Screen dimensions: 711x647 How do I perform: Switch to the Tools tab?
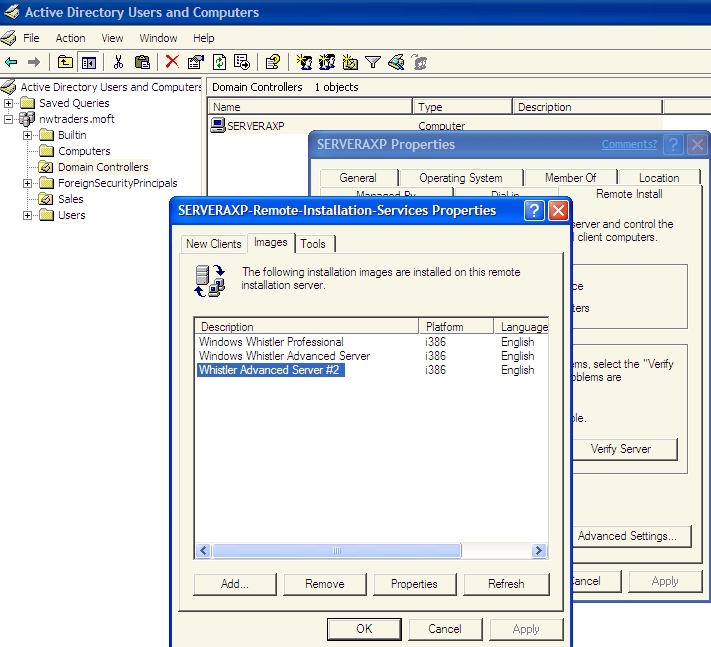pyautogui.click(x=313, y=244)
